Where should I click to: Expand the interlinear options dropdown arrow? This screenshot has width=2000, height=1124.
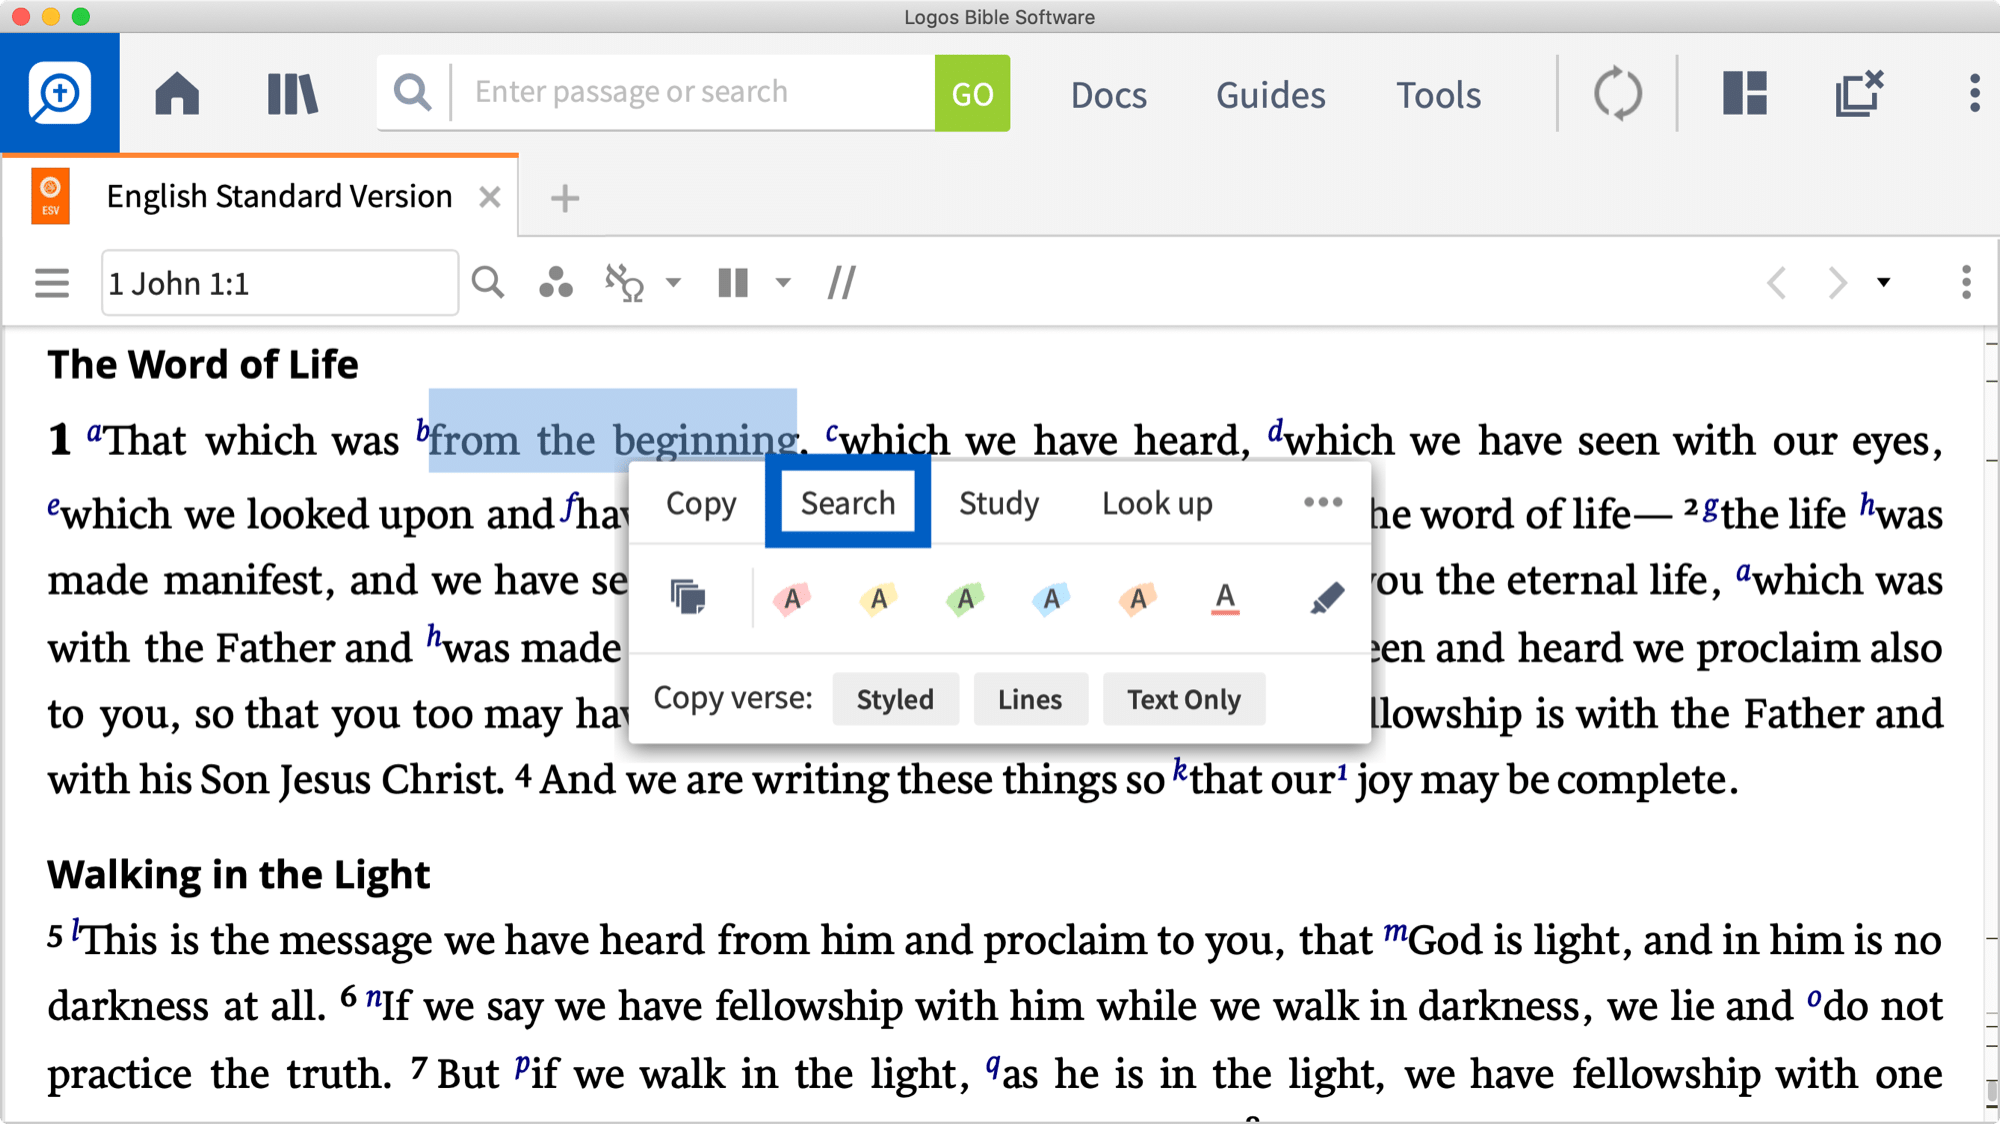click(x=673, y=283)
